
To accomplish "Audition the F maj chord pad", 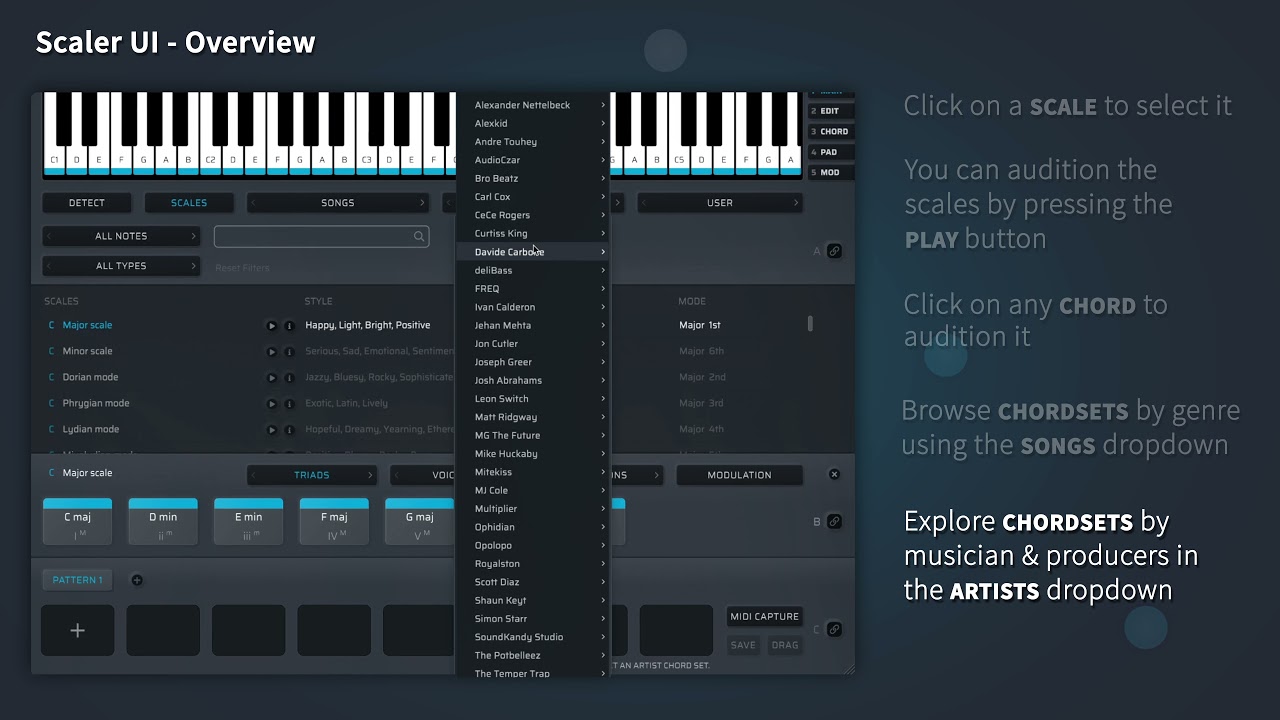I will tap(334, 521).
